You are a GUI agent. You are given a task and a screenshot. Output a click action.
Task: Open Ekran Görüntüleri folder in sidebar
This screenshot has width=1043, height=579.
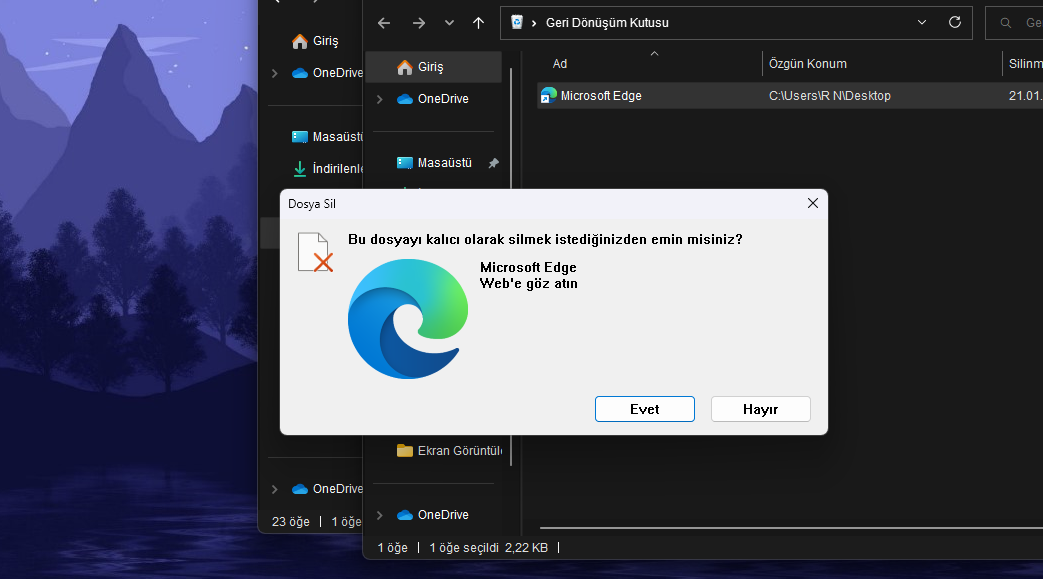(x=449, y=451)
